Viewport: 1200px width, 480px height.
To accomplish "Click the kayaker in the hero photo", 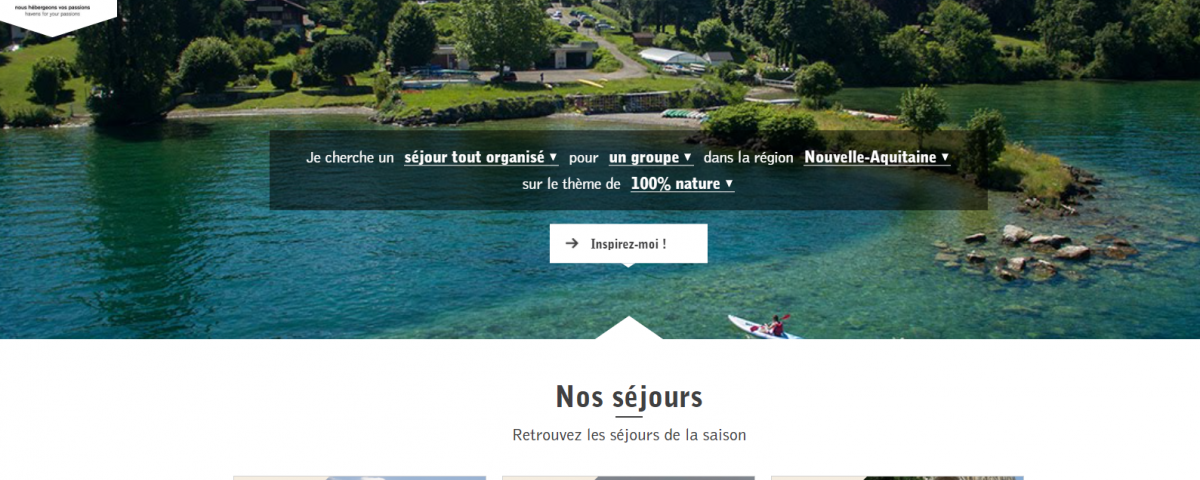I will 772,325.
